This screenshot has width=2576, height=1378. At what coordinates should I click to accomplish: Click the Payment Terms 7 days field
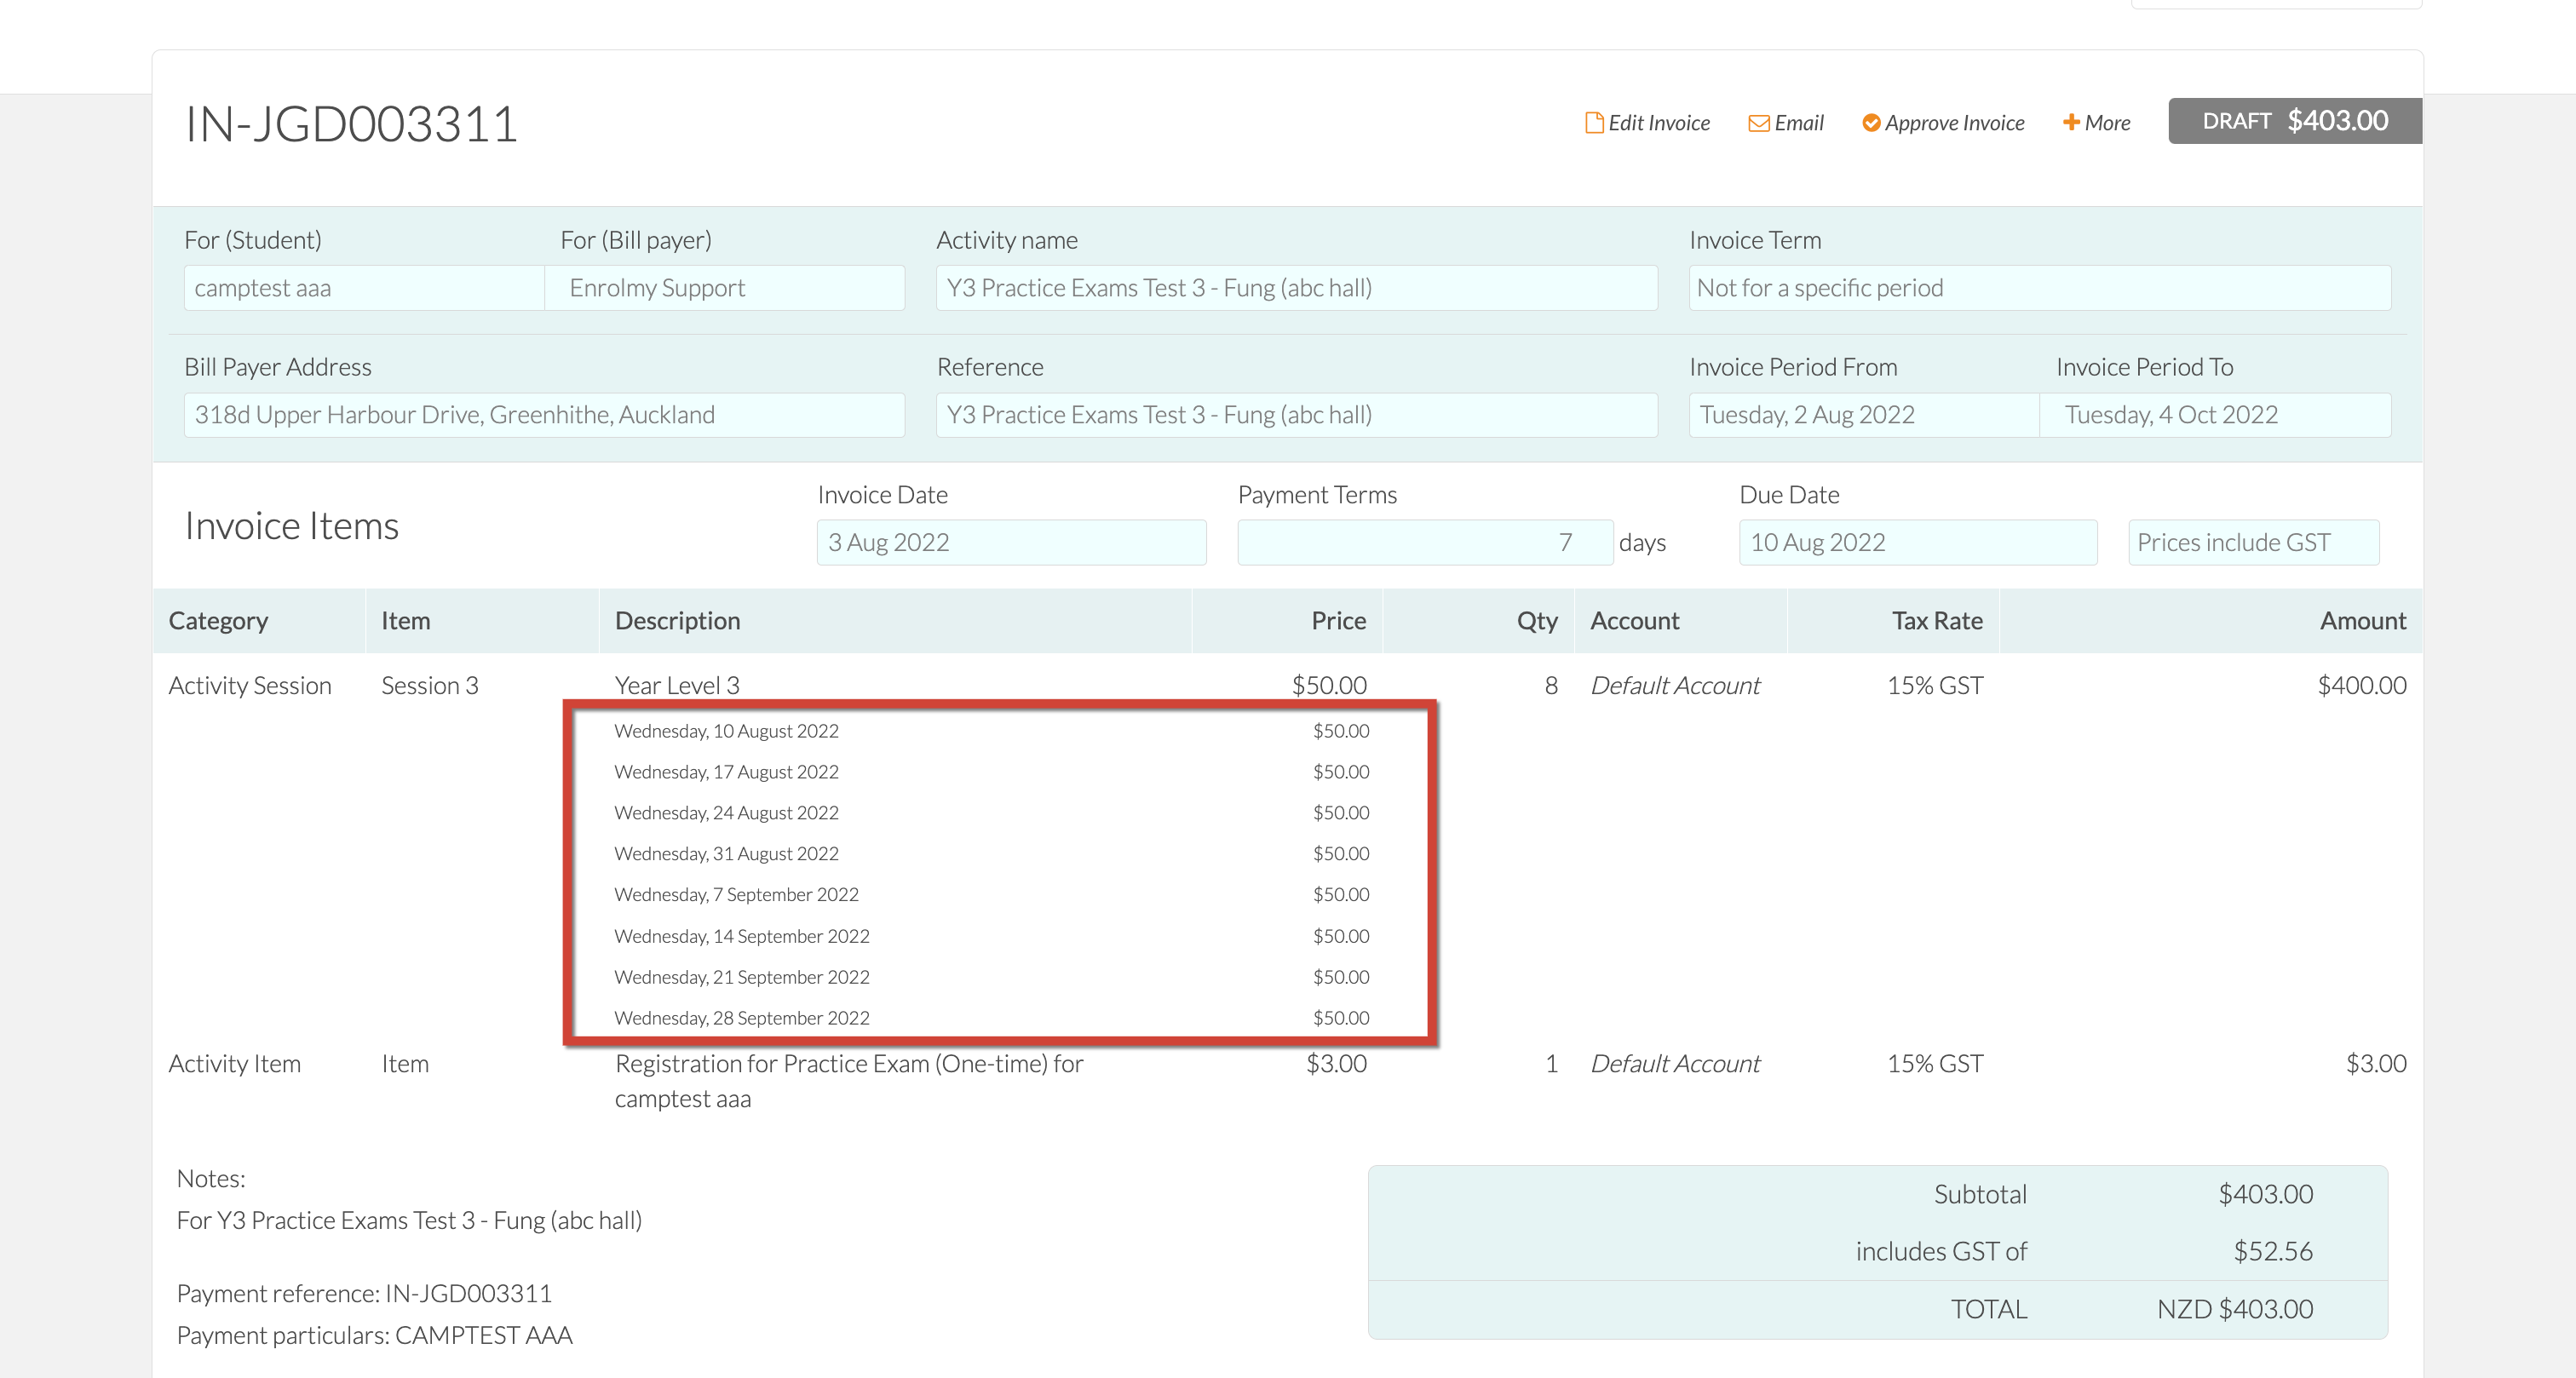1425,542
